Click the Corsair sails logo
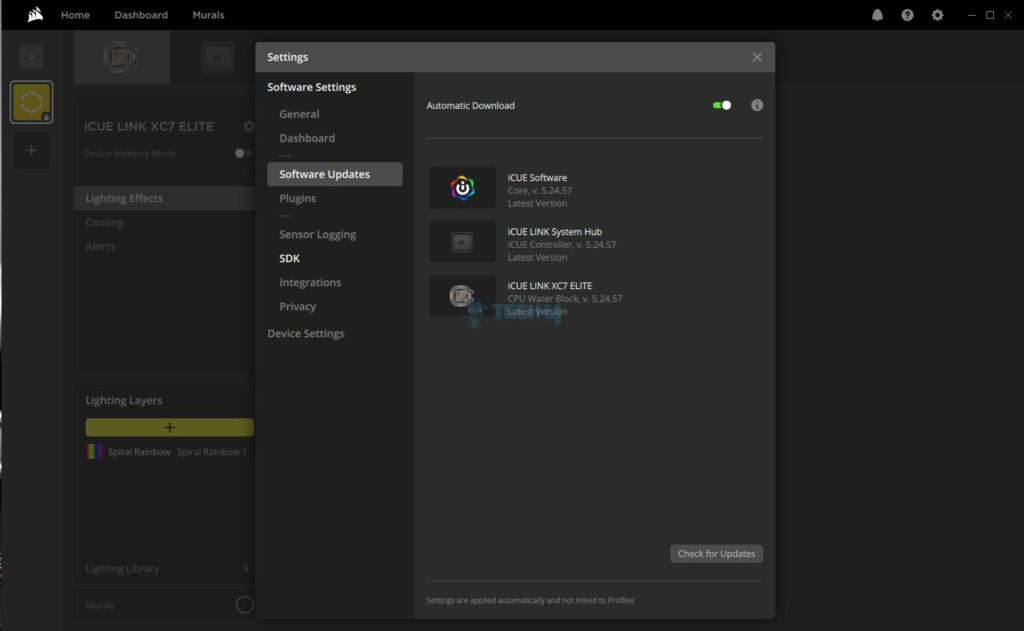The width and height of the screenshot is (1024, 631). [35, 14]
